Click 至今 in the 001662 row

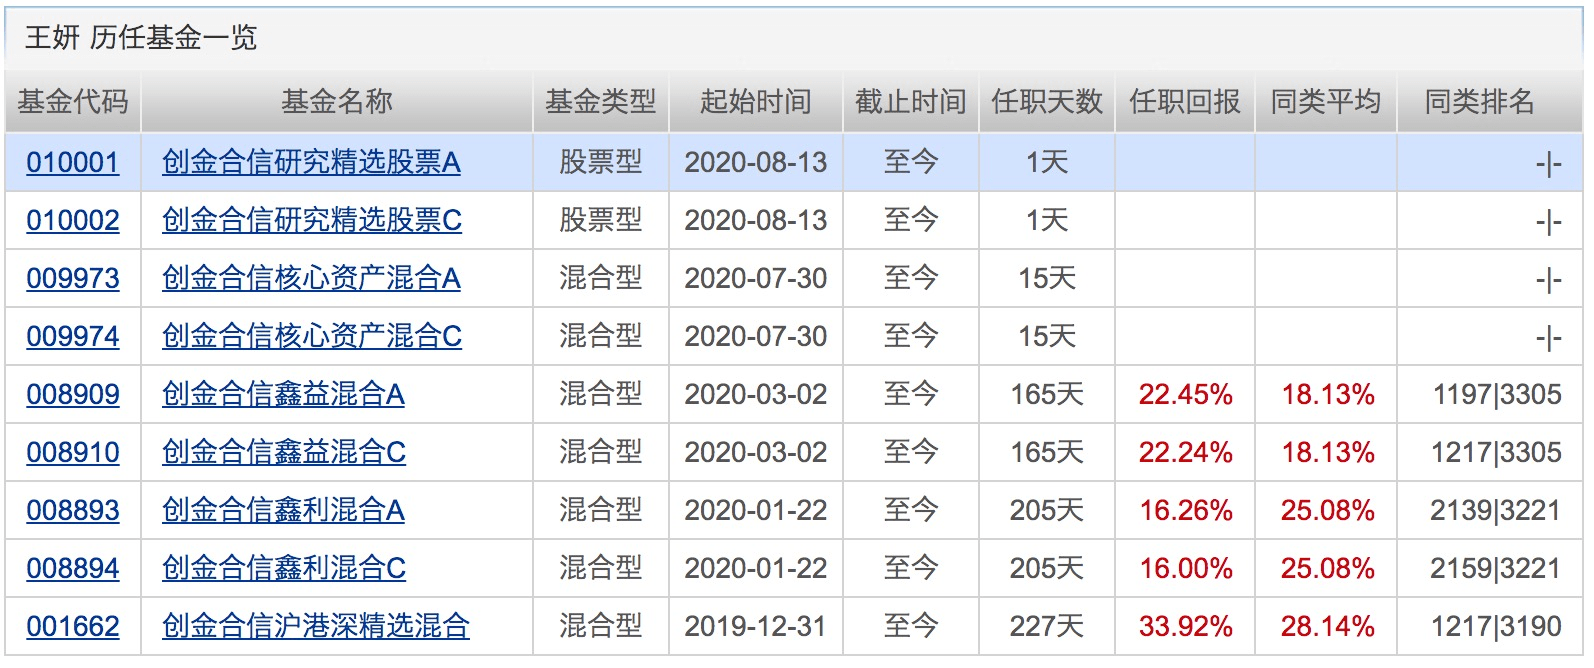911,627
